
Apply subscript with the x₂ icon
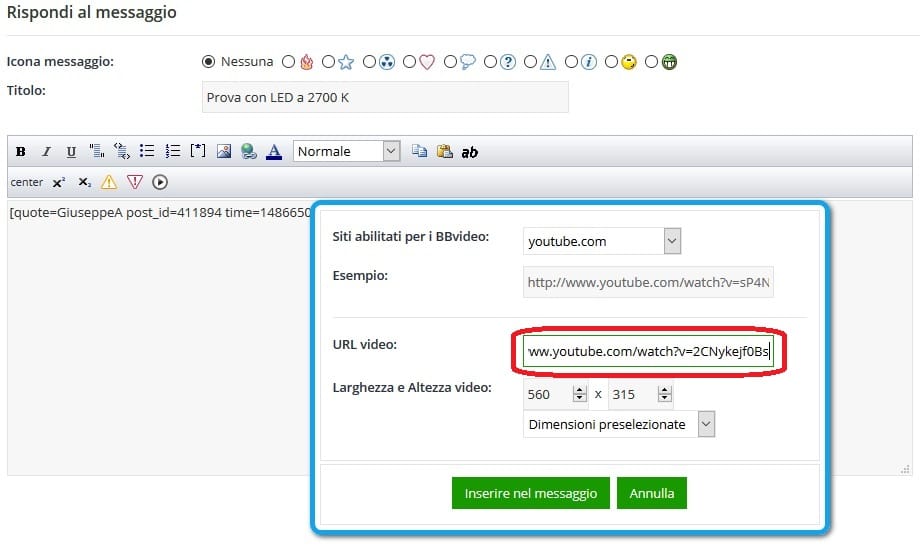[x=84, y=182]
